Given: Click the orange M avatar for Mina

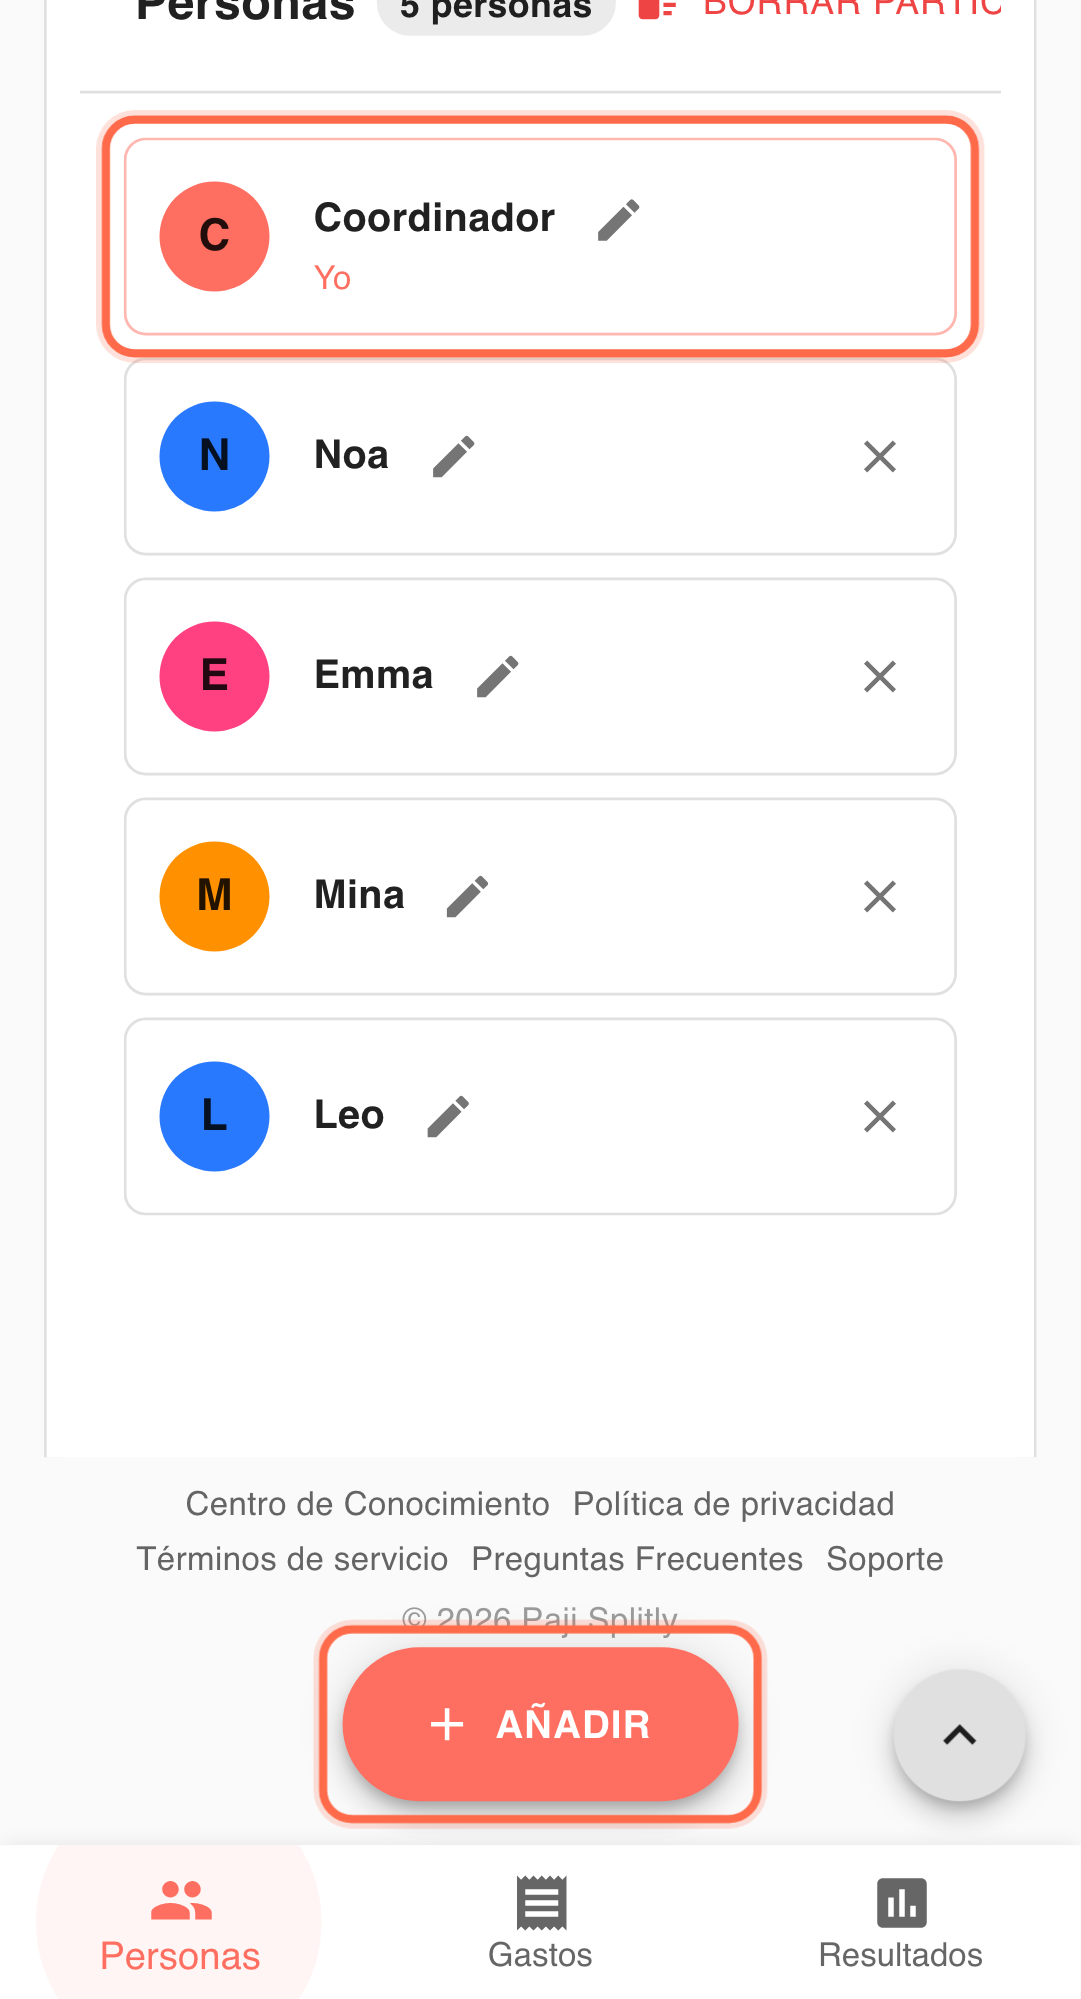Looking at the screenshot, I should click(214, 896).
